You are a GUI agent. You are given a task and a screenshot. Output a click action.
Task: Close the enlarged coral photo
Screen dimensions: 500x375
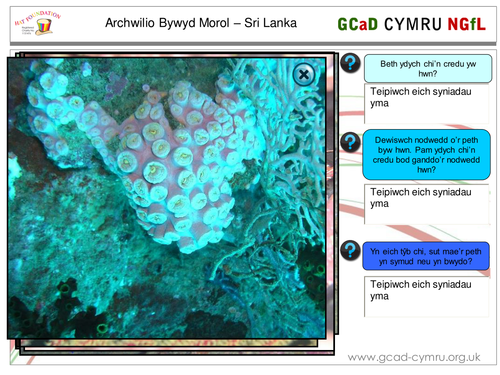click(x=304, y=75)
